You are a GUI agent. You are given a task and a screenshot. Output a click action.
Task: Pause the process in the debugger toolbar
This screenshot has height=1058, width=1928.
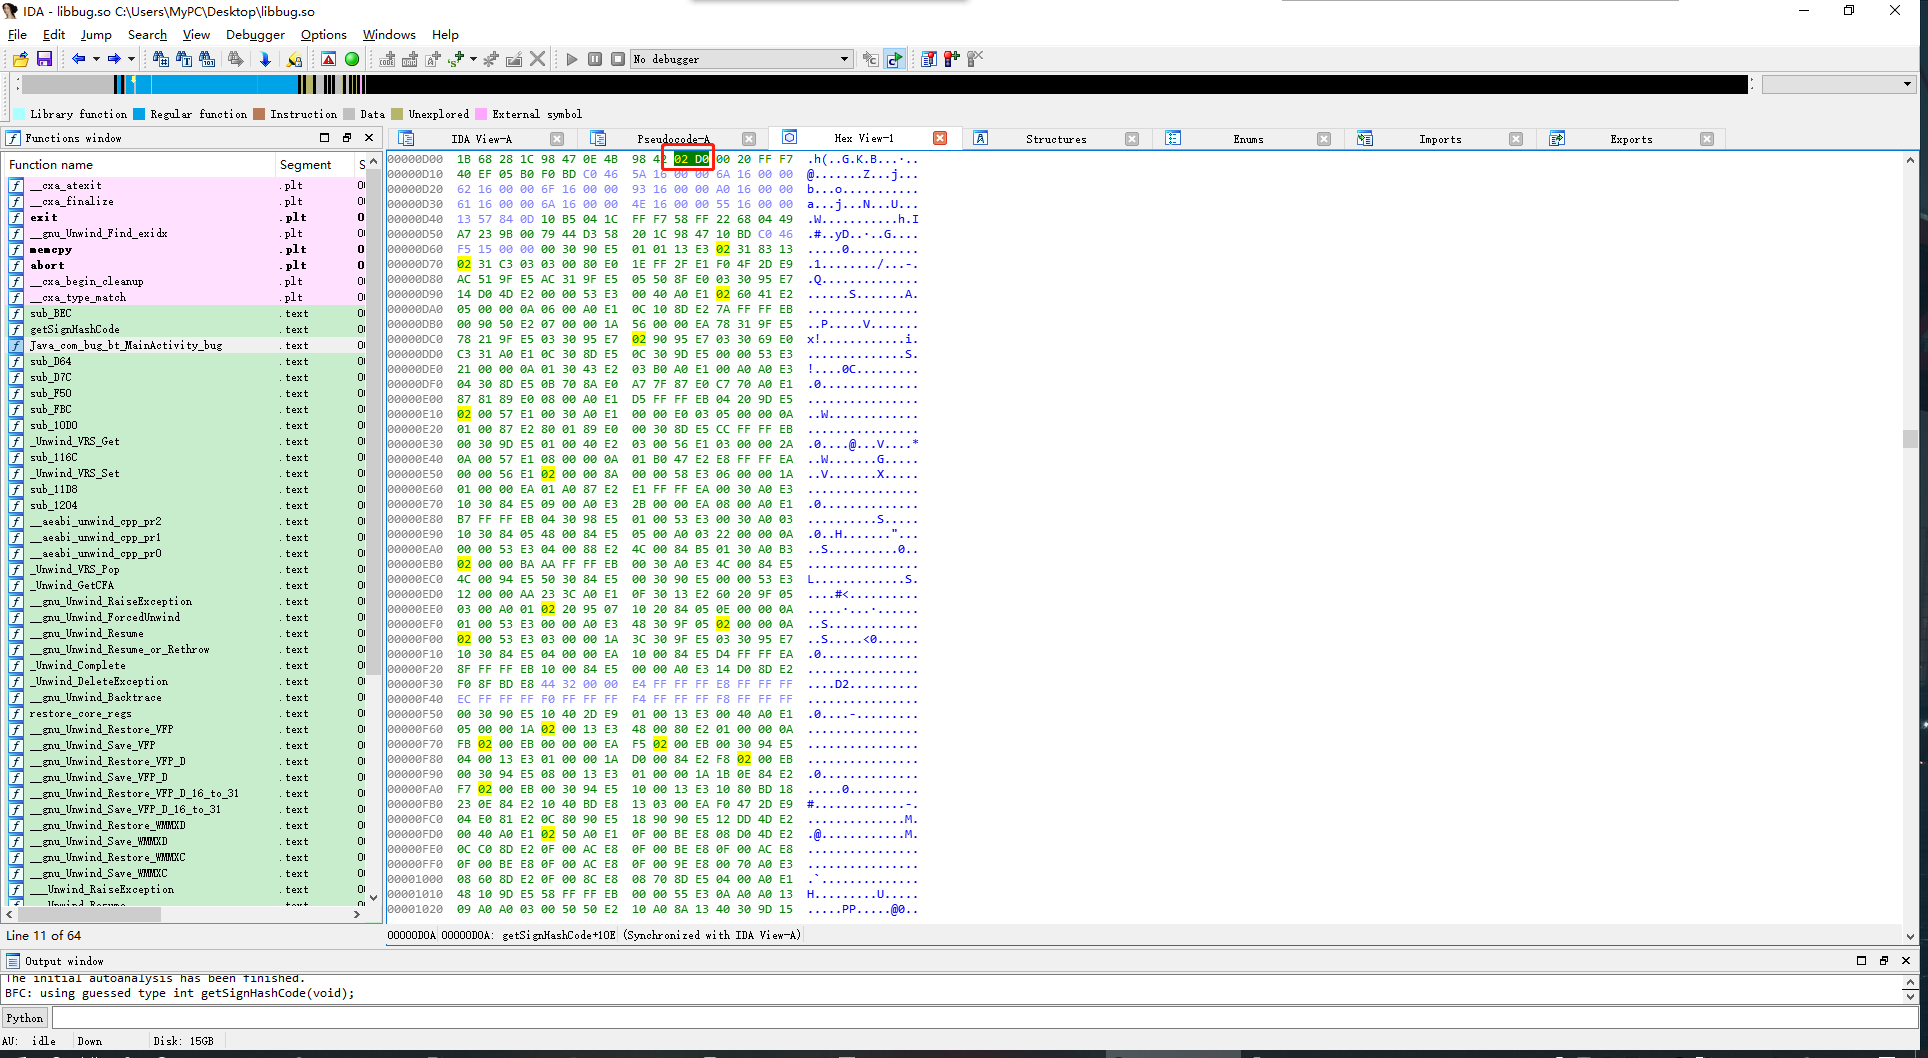[x=595, y=59]
